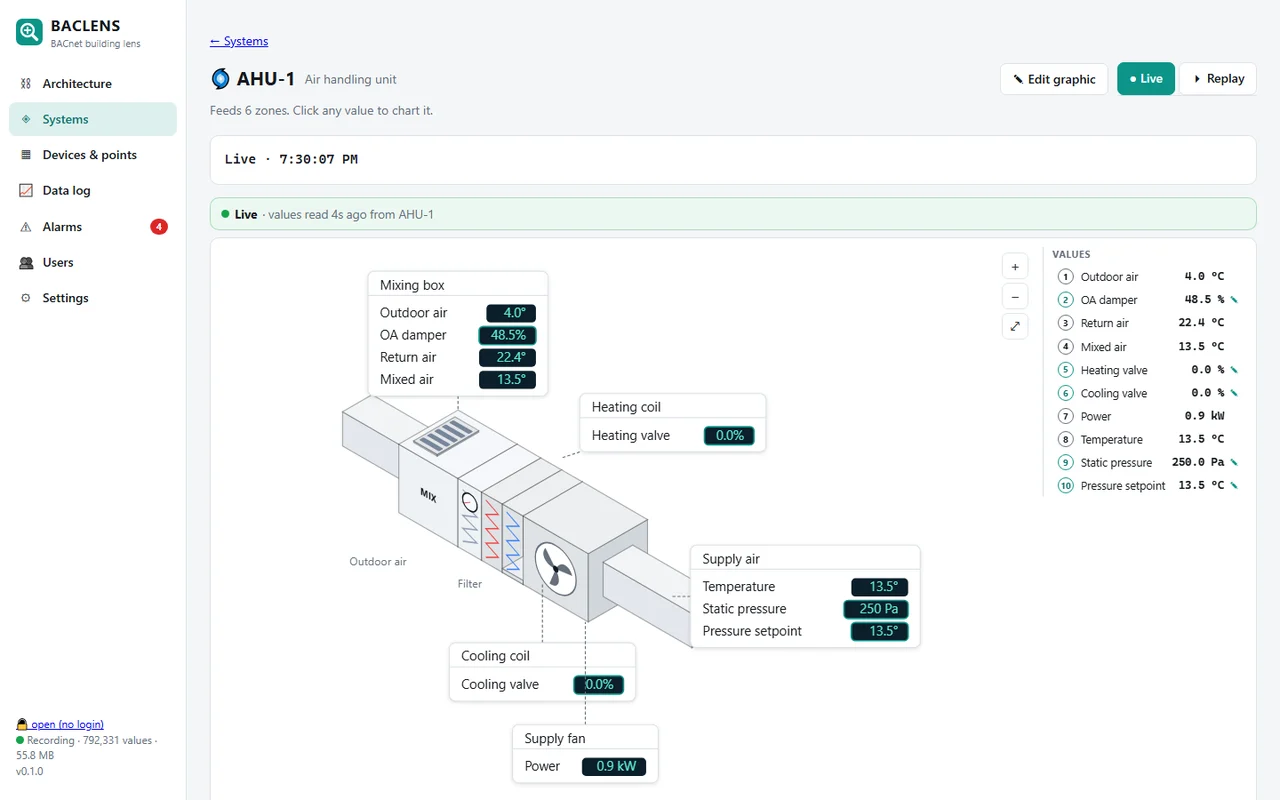Chart the Mixed air 13.5° value

508,379
